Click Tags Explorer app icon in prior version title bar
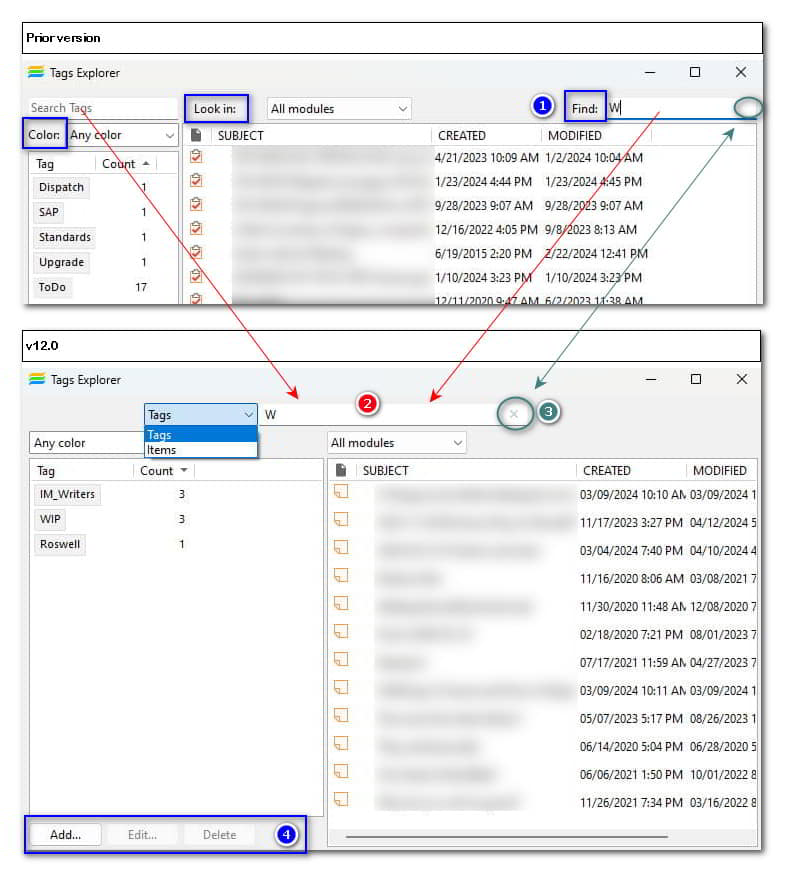786x873 pixels. point(36,72)
